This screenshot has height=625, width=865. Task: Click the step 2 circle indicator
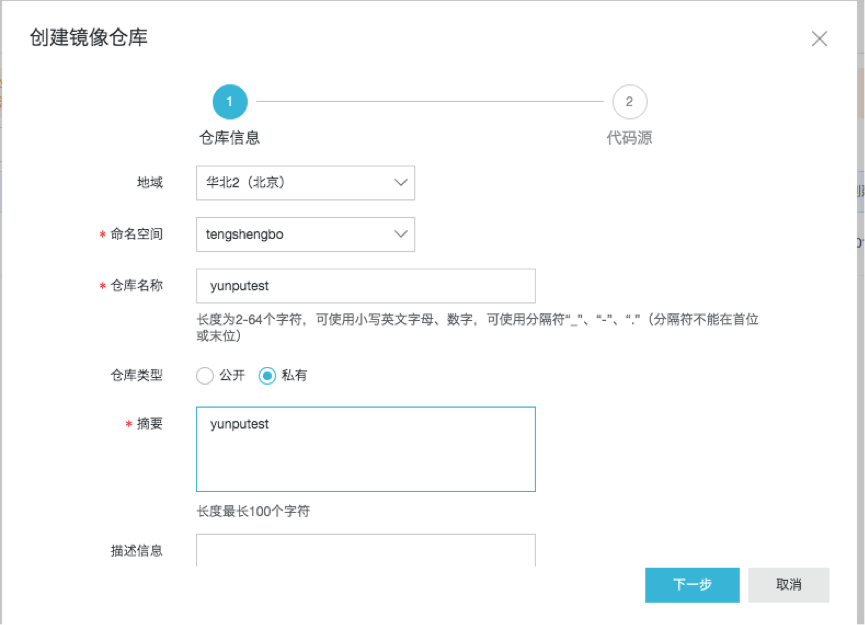point(629,102)
